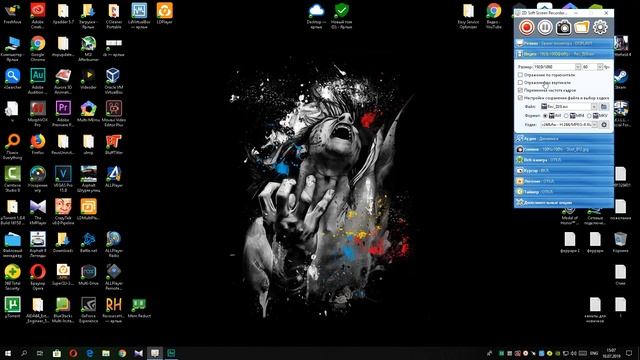Open the Battle.net desktop icon
This screenshot has width=640, height=360.
click(88, 242)
